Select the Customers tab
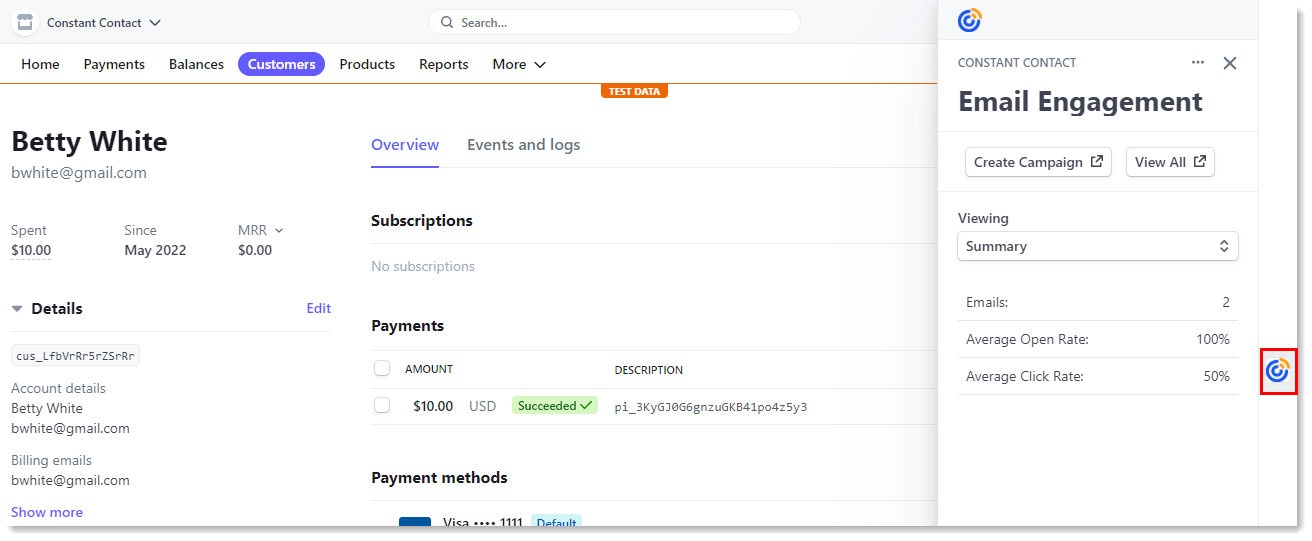The height and width of the screenshot is (541, 1312). pyautogui.click(x=281, y=64)
